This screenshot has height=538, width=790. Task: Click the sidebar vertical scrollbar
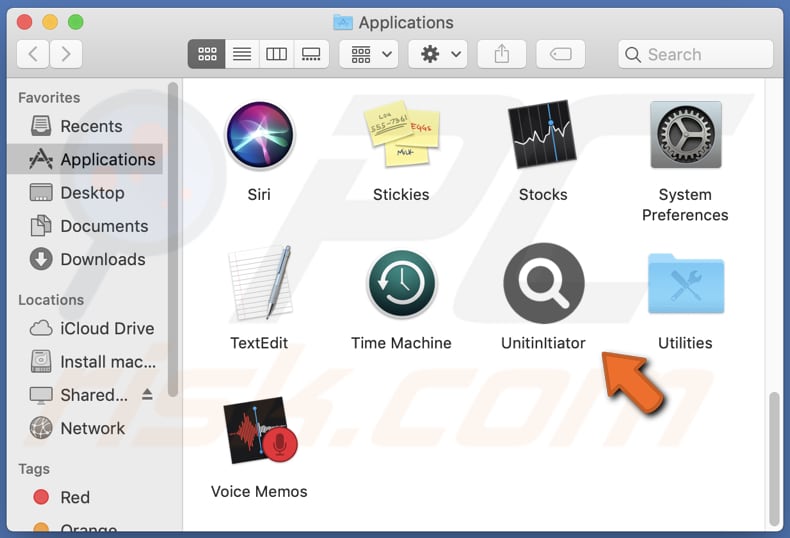coord(173,240)
